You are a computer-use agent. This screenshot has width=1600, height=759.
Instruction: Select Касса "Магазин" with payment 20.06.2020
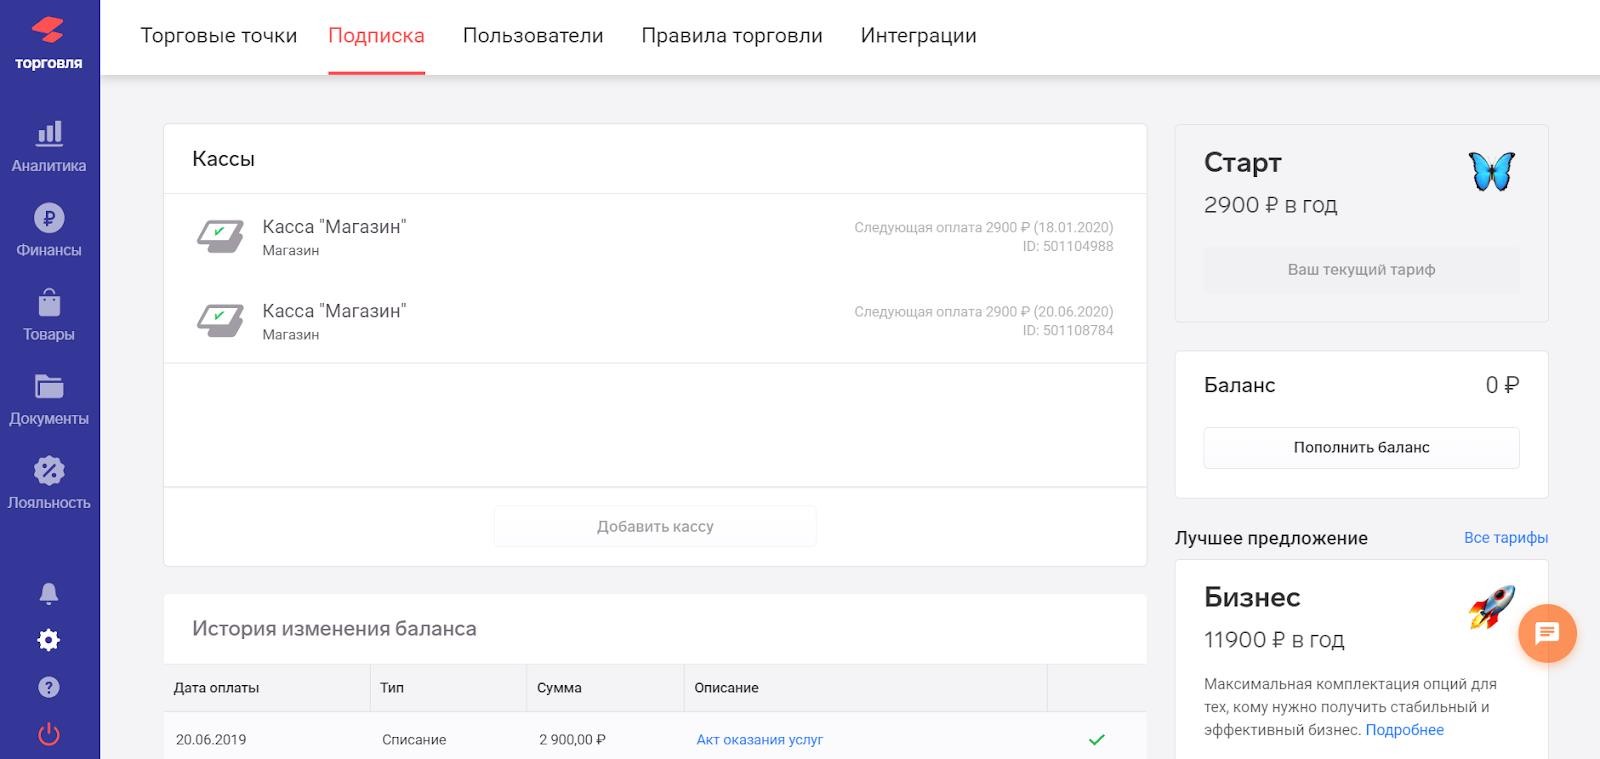pos(655,320)
